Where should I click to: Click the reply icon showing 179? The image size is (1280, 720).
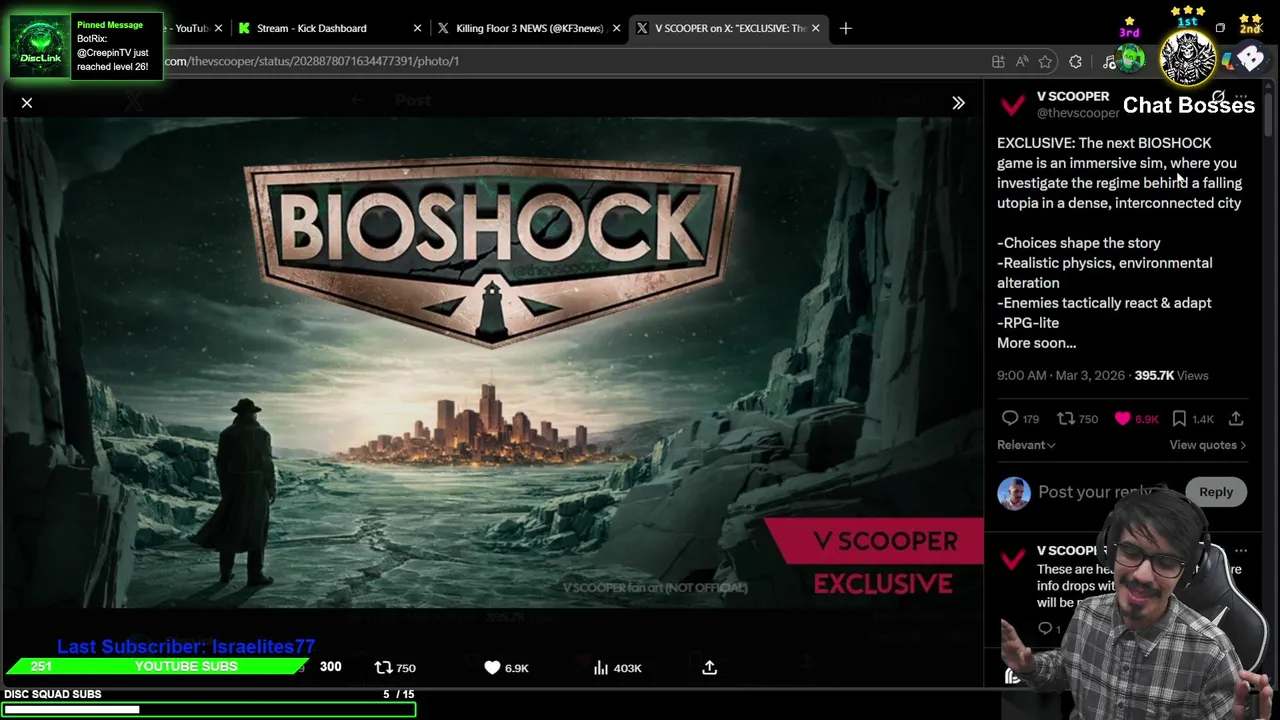click(x=1020, y=419)
